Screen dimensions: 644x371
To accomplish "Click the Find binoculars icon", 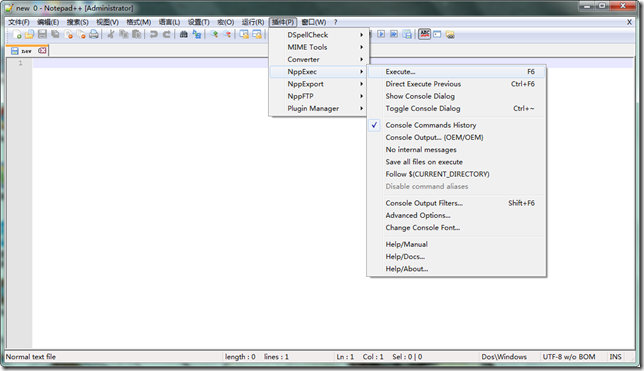I will (184, 35).
